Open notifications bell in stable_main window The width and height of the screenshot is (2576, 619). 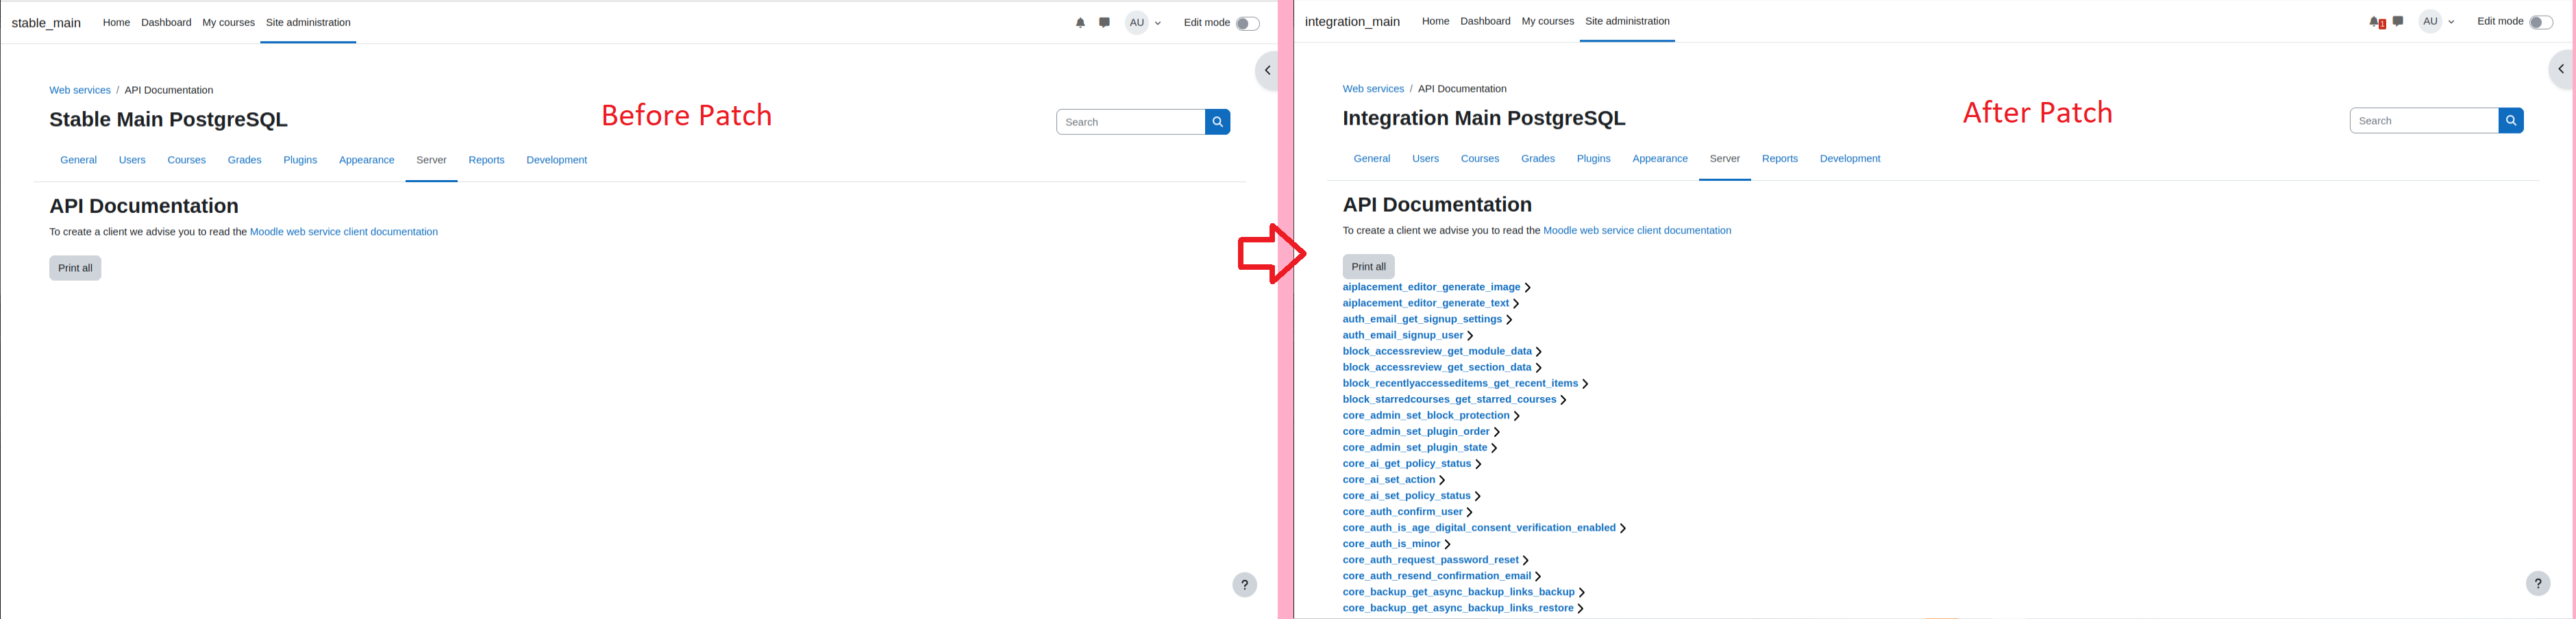pos(1080,22)
